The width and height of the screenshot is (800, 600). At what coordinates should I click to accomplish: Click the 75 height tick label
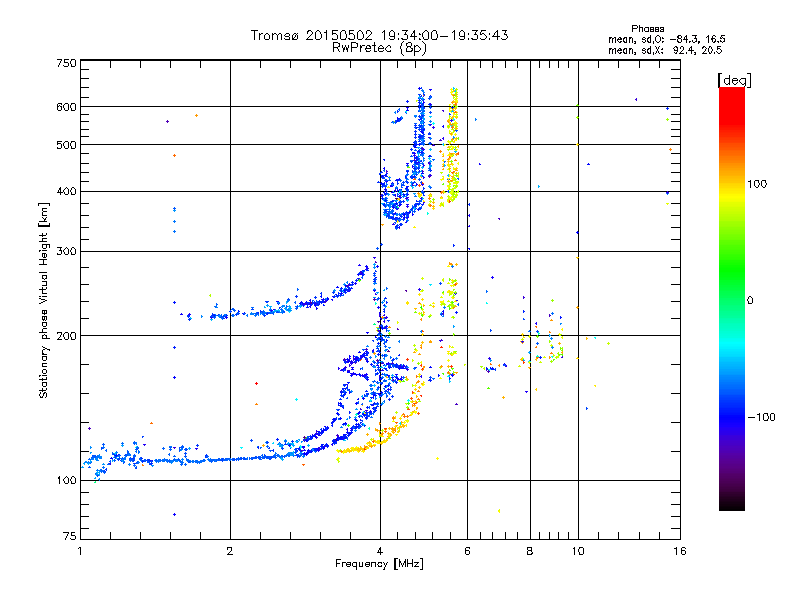pyautogui.click(x=70, y=536)
